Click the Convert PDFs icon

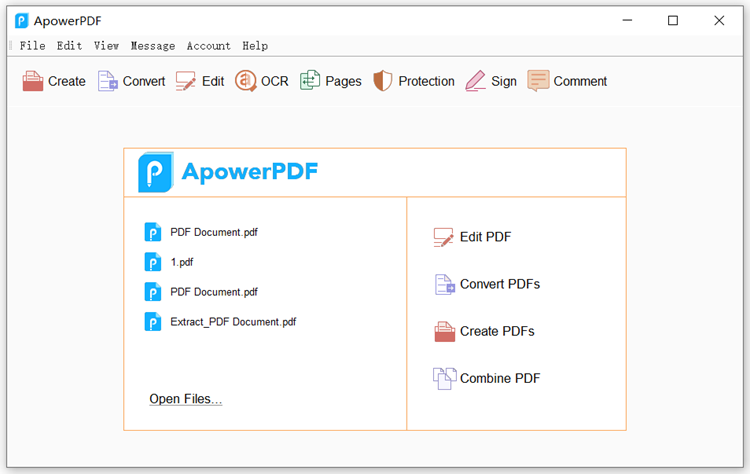445,284
